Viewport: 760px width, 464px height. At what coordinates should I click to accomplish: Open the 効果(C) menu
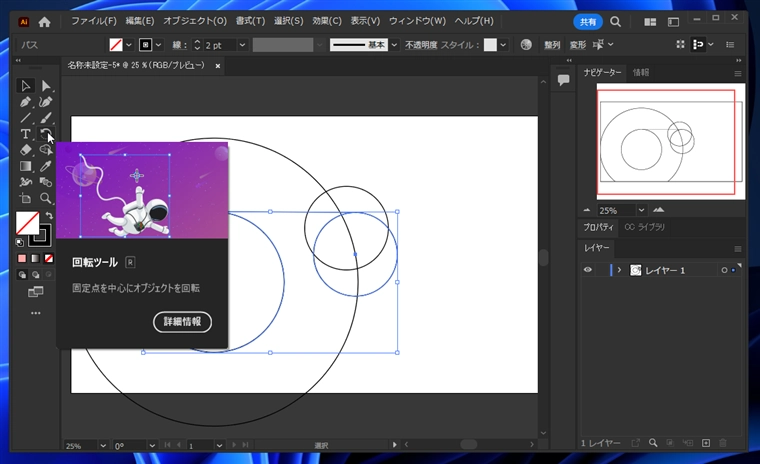[x=327, y=21]
